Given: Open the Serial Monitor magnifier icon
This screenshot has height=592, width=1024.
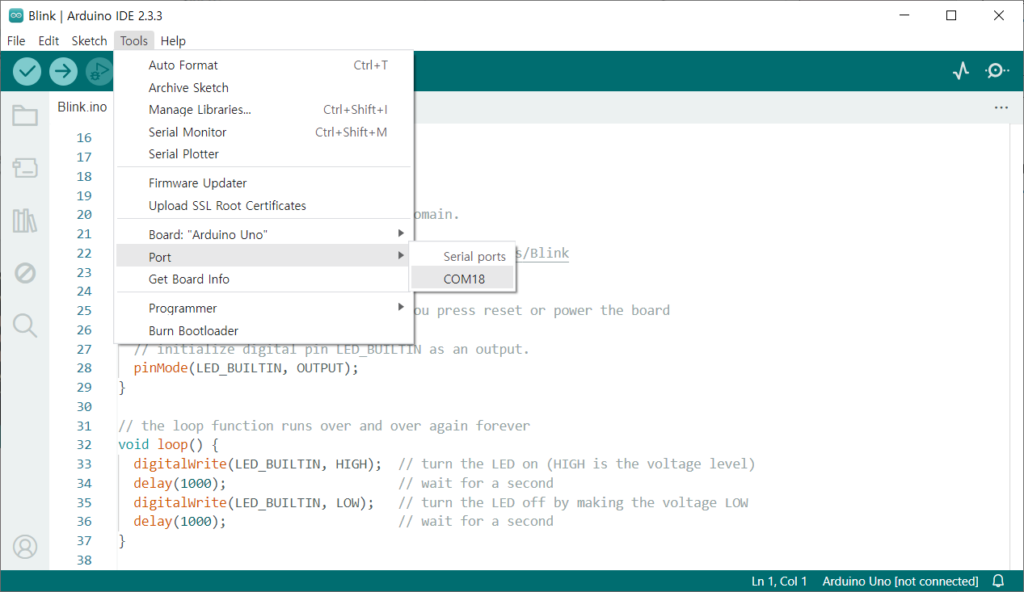Looking at the screenshot, I should coord(997,71).
